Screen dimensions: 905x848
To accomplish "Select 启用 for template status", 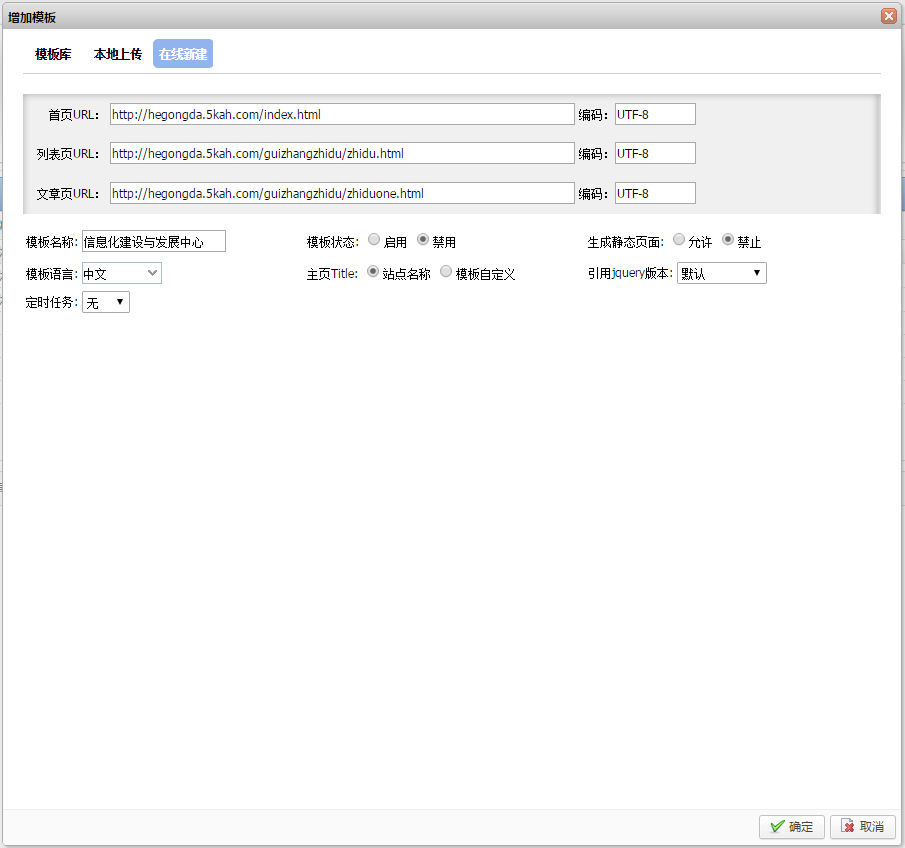I will point(374,240).
